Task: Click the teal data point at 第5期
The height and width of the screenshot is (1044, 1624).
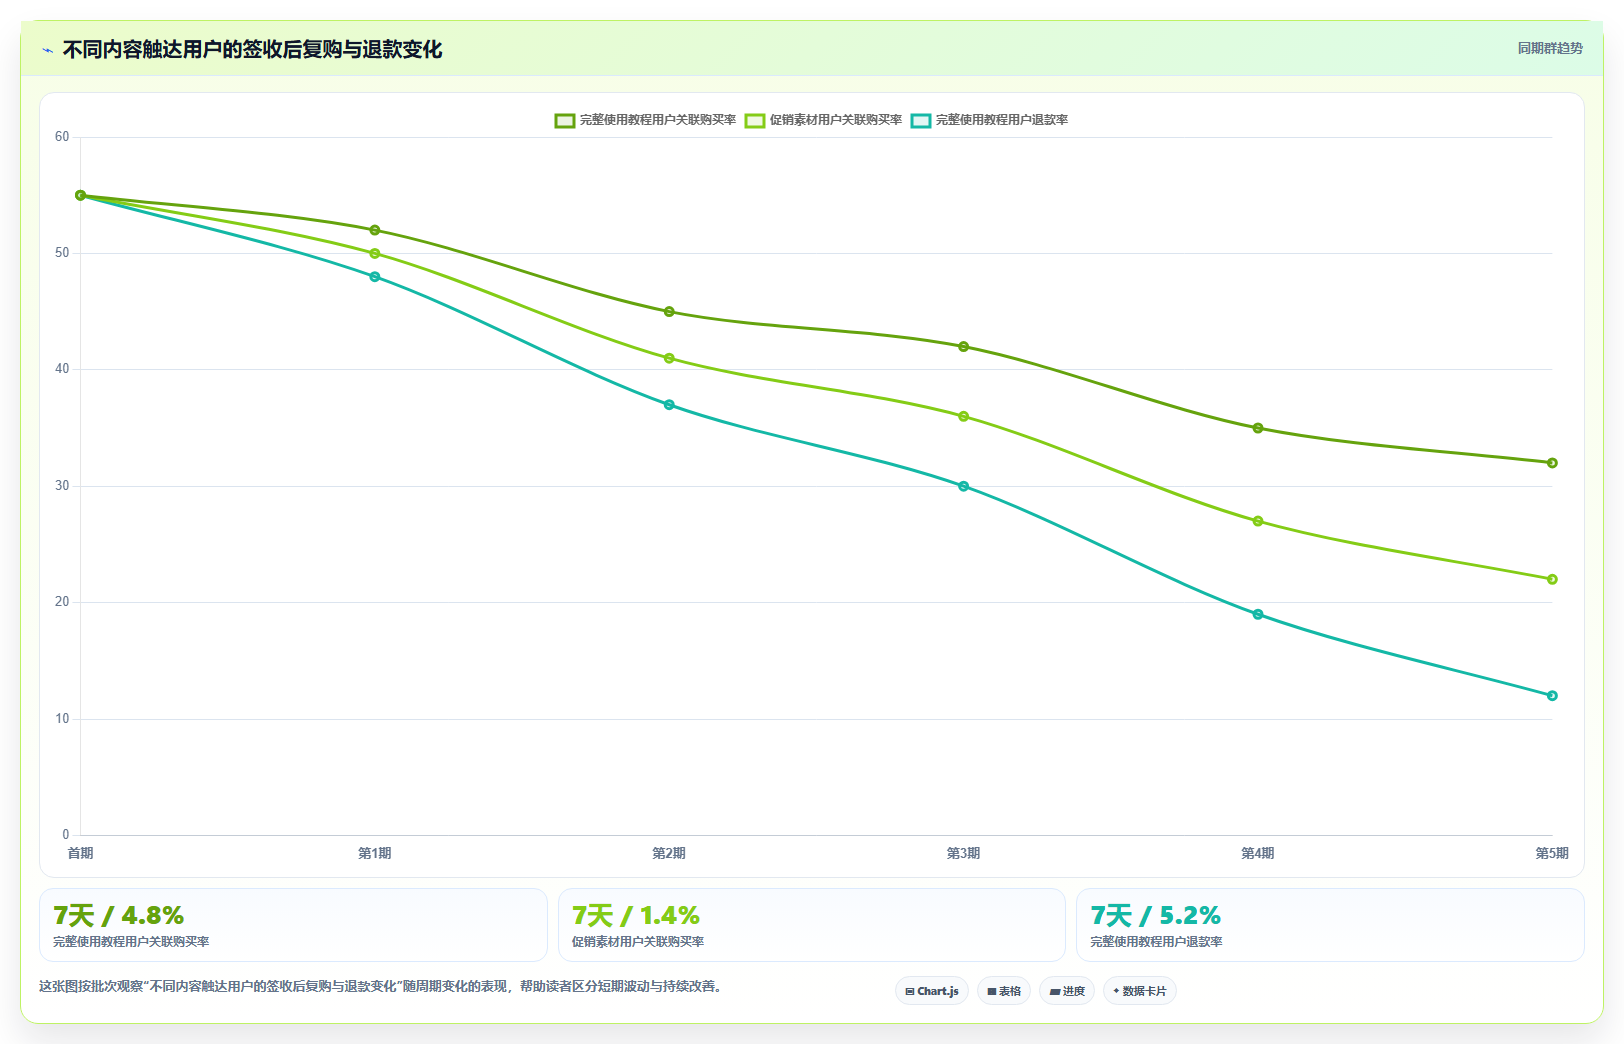Action: 1552,696
